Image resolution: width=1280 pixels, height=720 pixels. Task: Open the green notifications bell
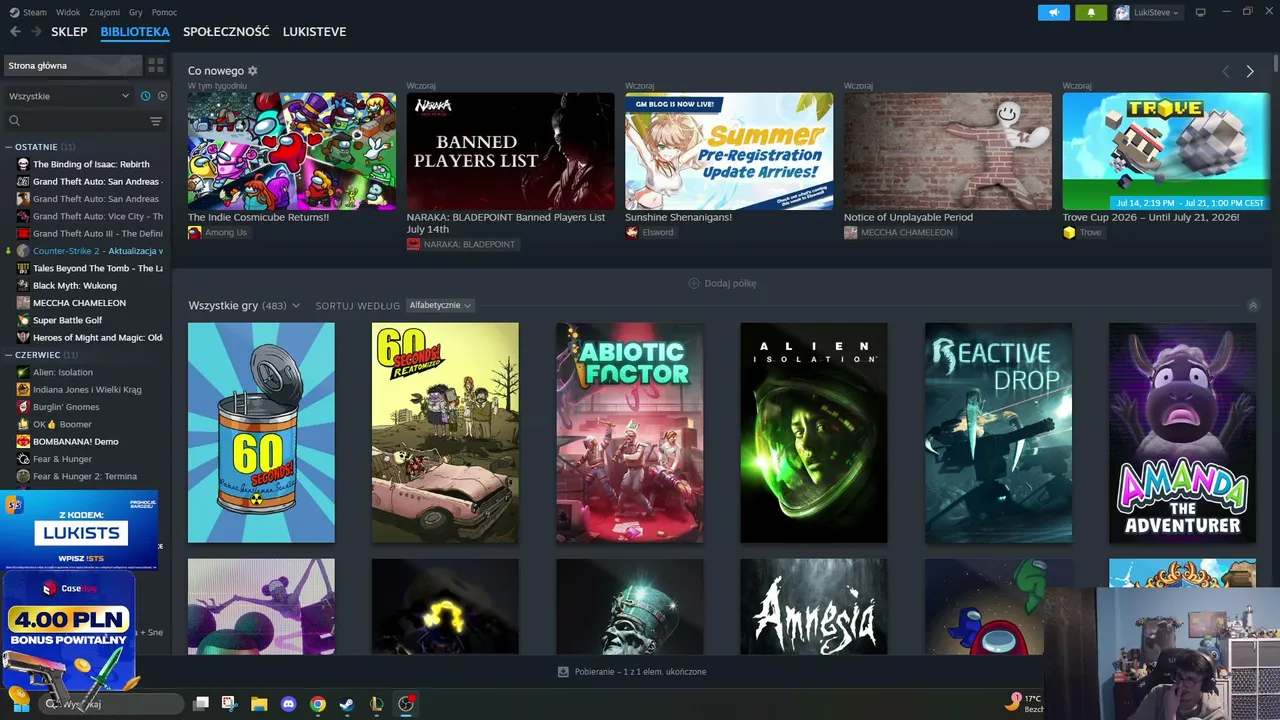pyautogui.click(x=1091, y=12)
